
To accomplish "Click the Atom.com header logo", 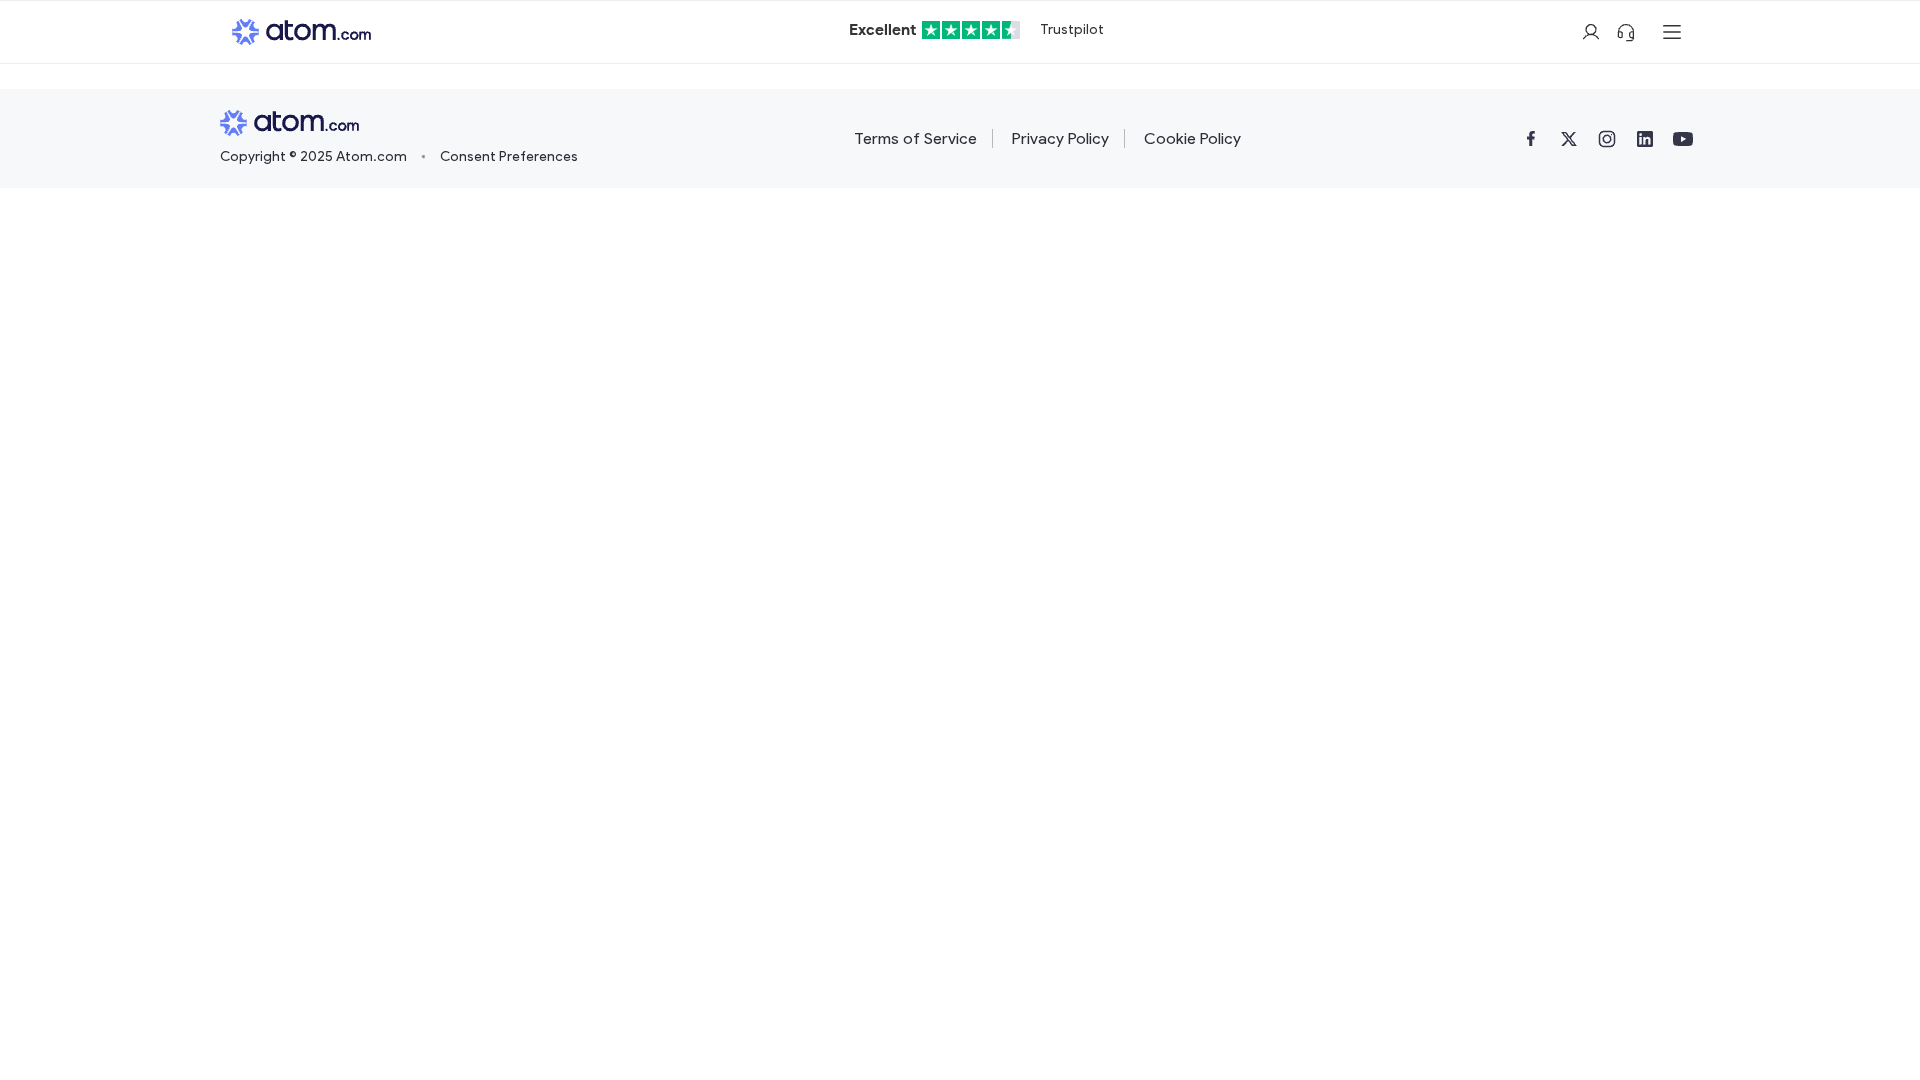I will pyautogui.click(x=300, y=31).
